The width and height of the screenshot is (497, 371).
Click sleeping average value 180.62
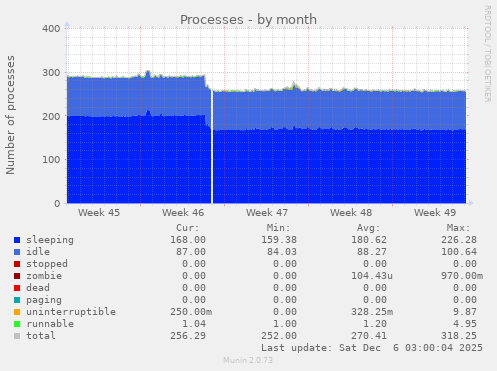[x=369, y=240]
